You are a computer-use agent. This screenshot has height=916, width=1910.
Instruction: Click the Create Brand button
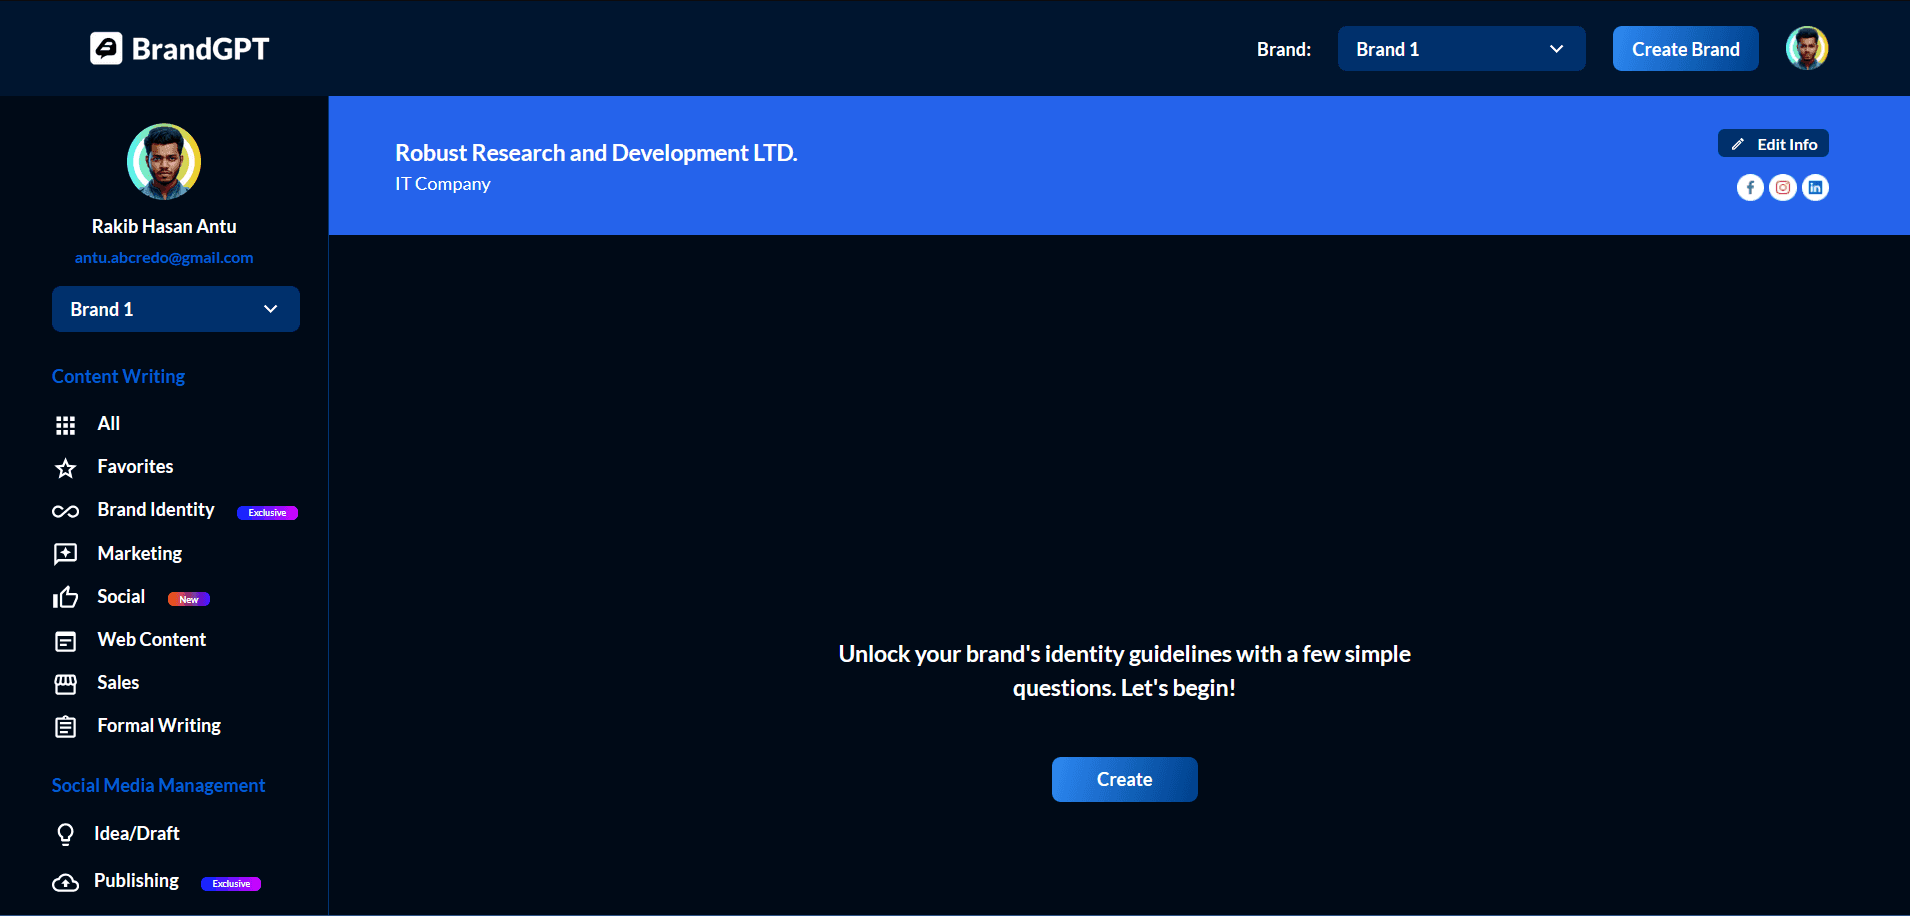pos(1685,49)
